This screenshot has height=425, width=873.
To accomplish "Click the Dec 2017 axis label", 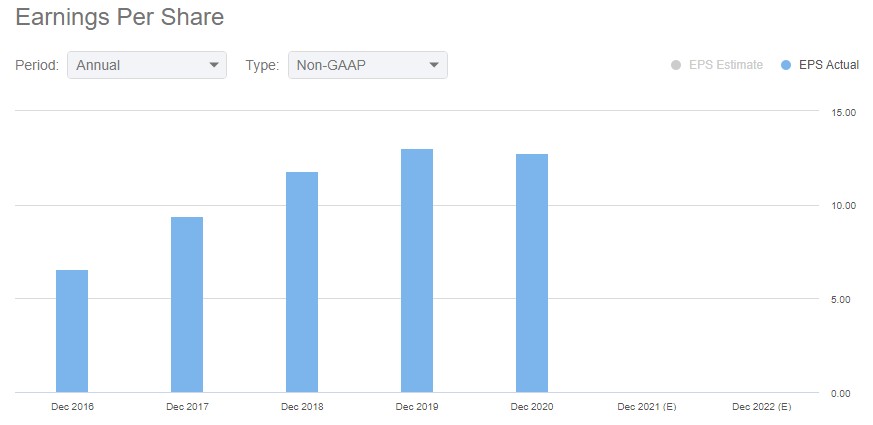I will point(187,407).
